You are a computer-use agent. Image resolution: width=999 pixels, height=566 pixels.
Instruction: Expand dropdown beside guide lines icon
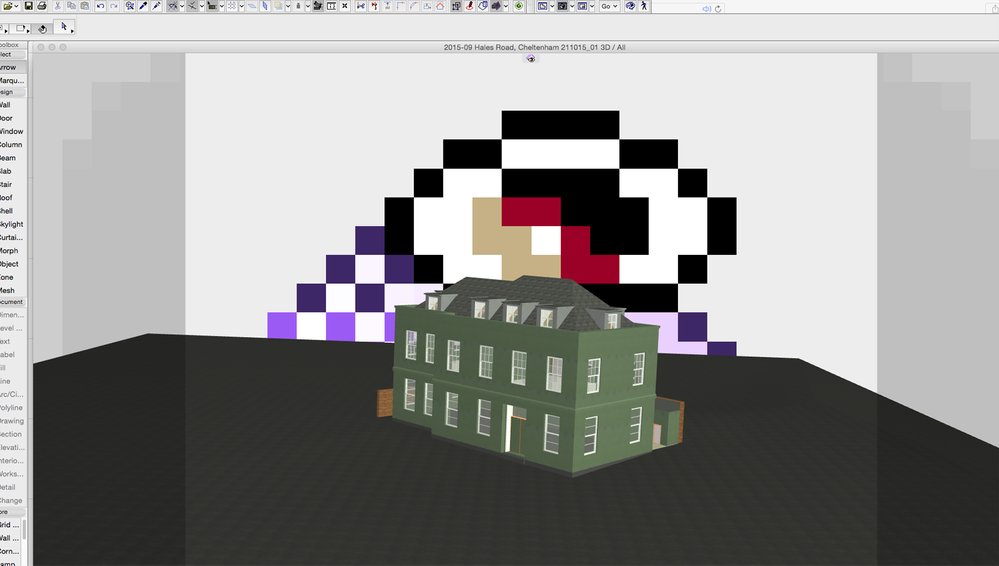pyautogui.click(x=182, y=6)
